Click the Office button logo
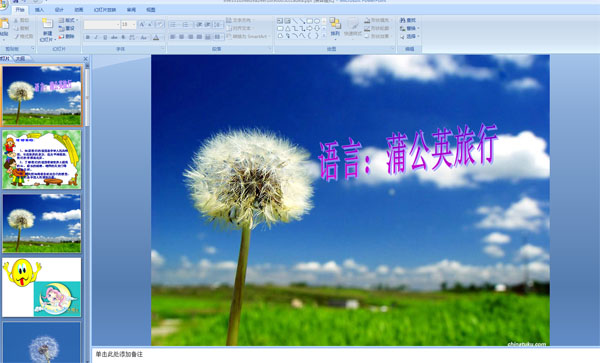The height and width of the screenshot is (363, 600). [3, 5]
